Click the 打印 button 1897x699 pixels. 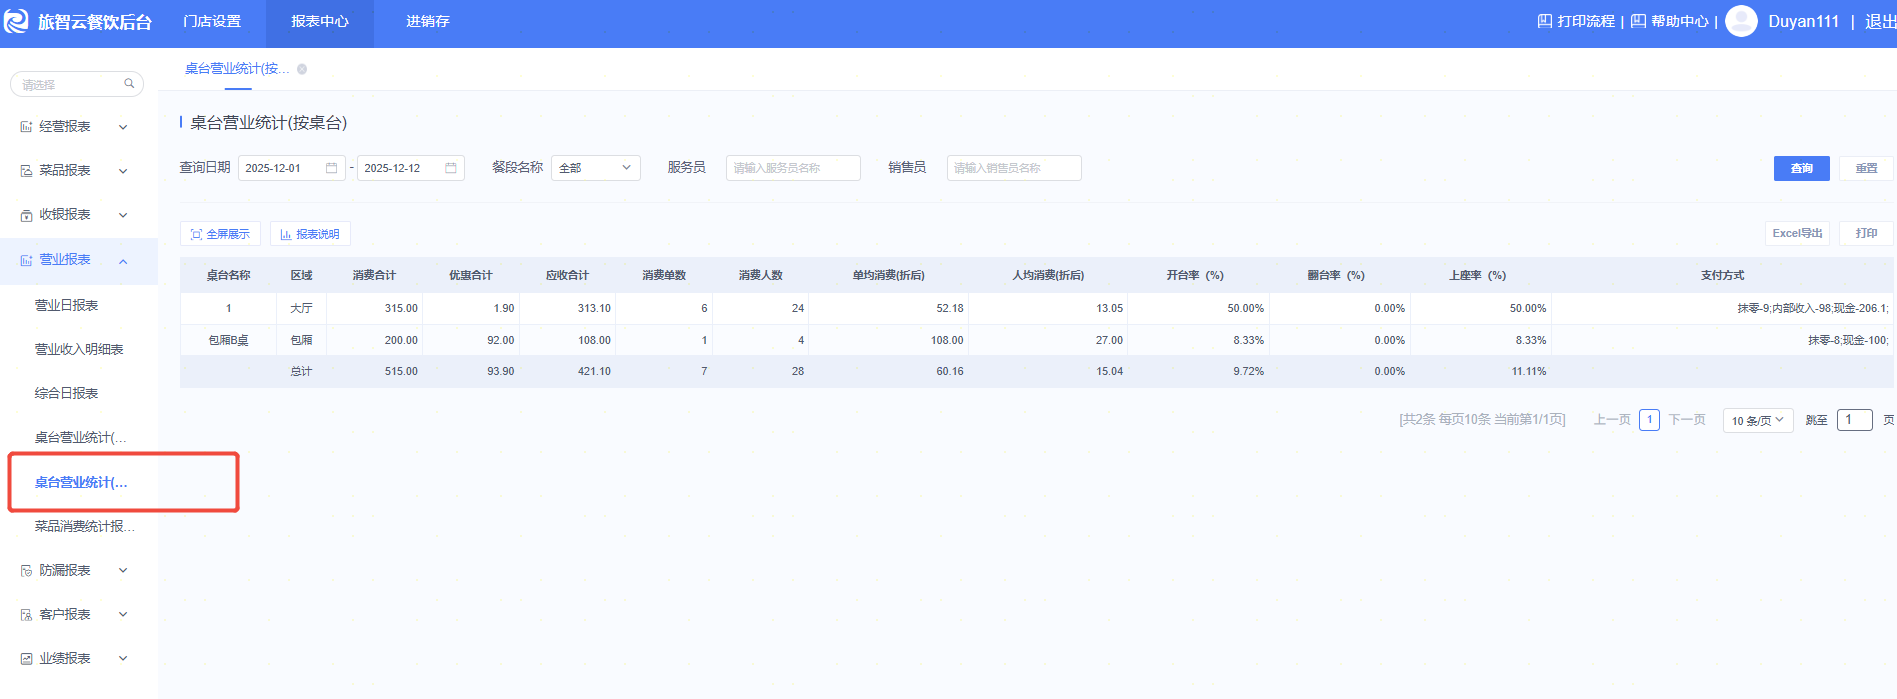(1866, 233)
